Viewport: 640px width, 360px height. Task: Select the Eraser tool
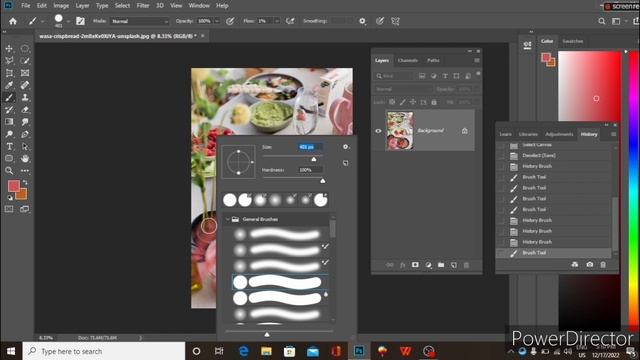click(25, 110)
